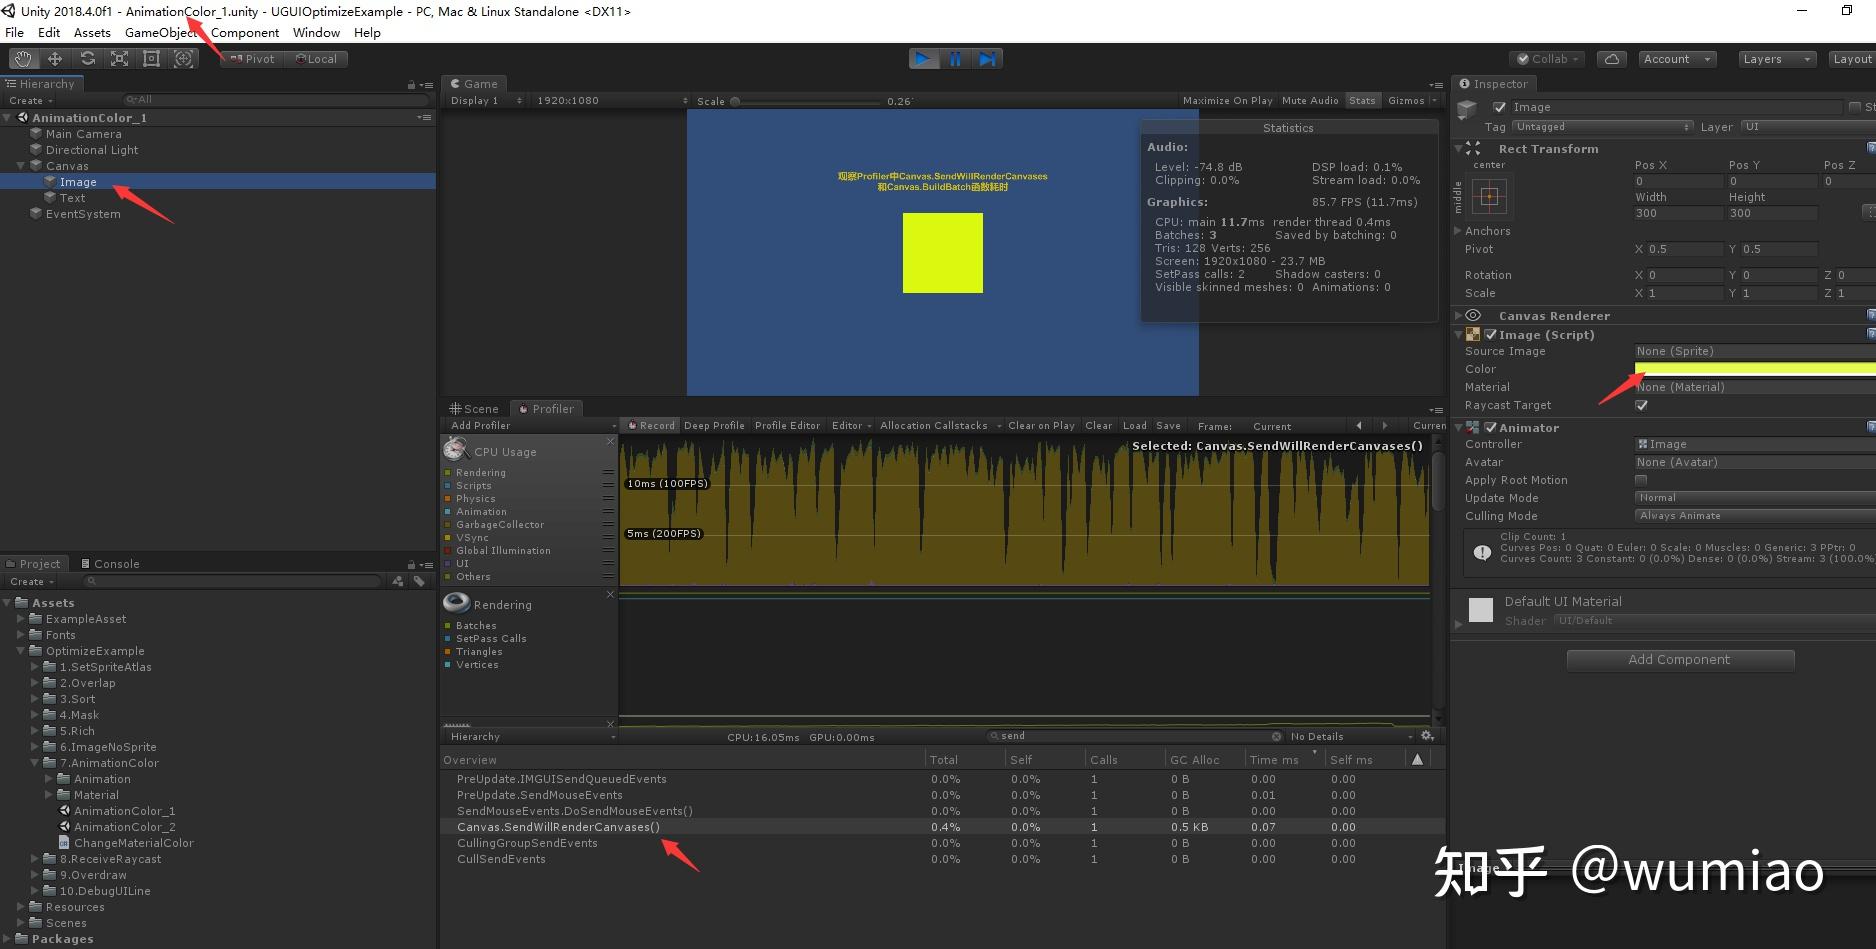Select the Rect transform tool icon

tap(151, 59)
